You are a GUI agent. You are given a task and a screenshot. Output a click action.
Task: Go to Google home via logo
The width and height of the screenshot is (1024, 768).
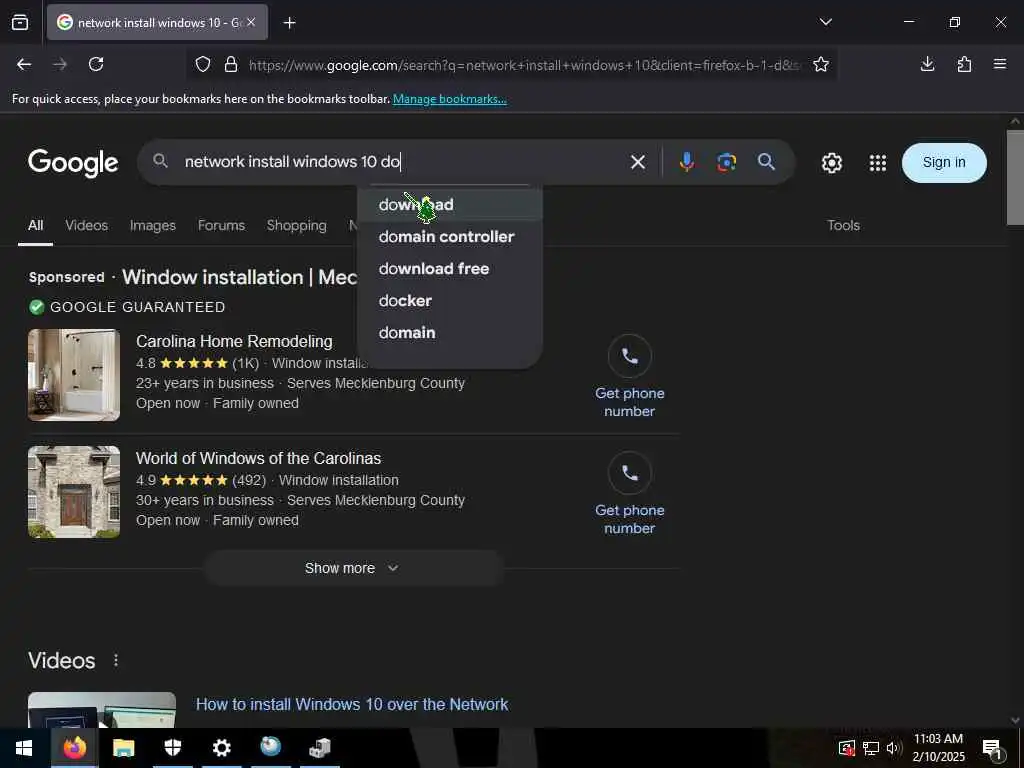coord(73,163)
